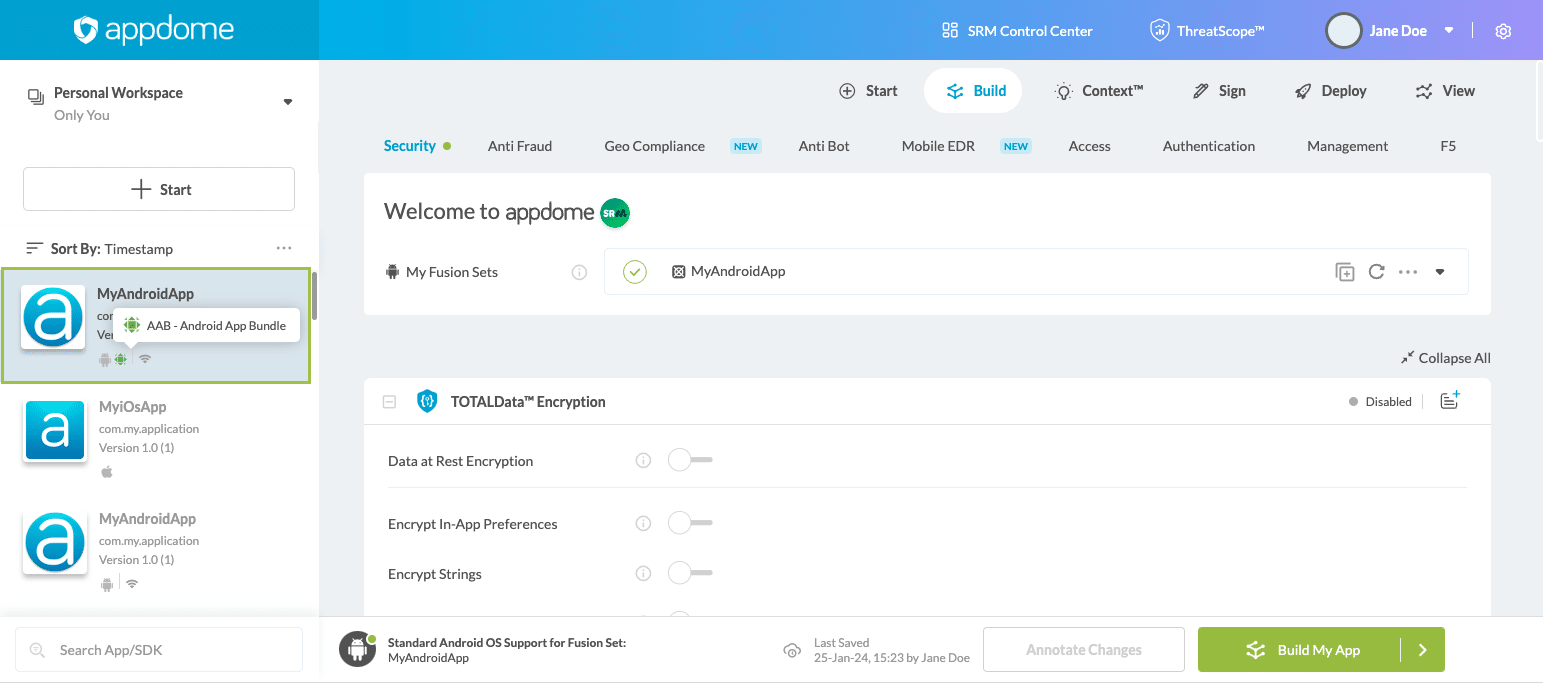
Task: Open the SRM Control Center
Action: point(1016,30)
